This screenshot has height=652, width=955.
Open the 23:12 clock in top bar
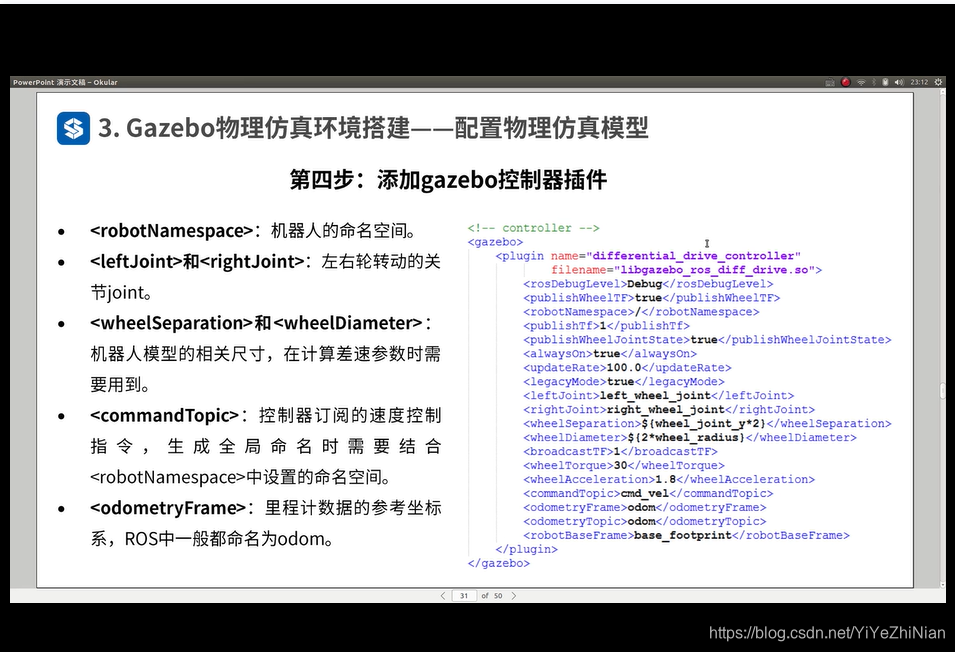(919, 82)
